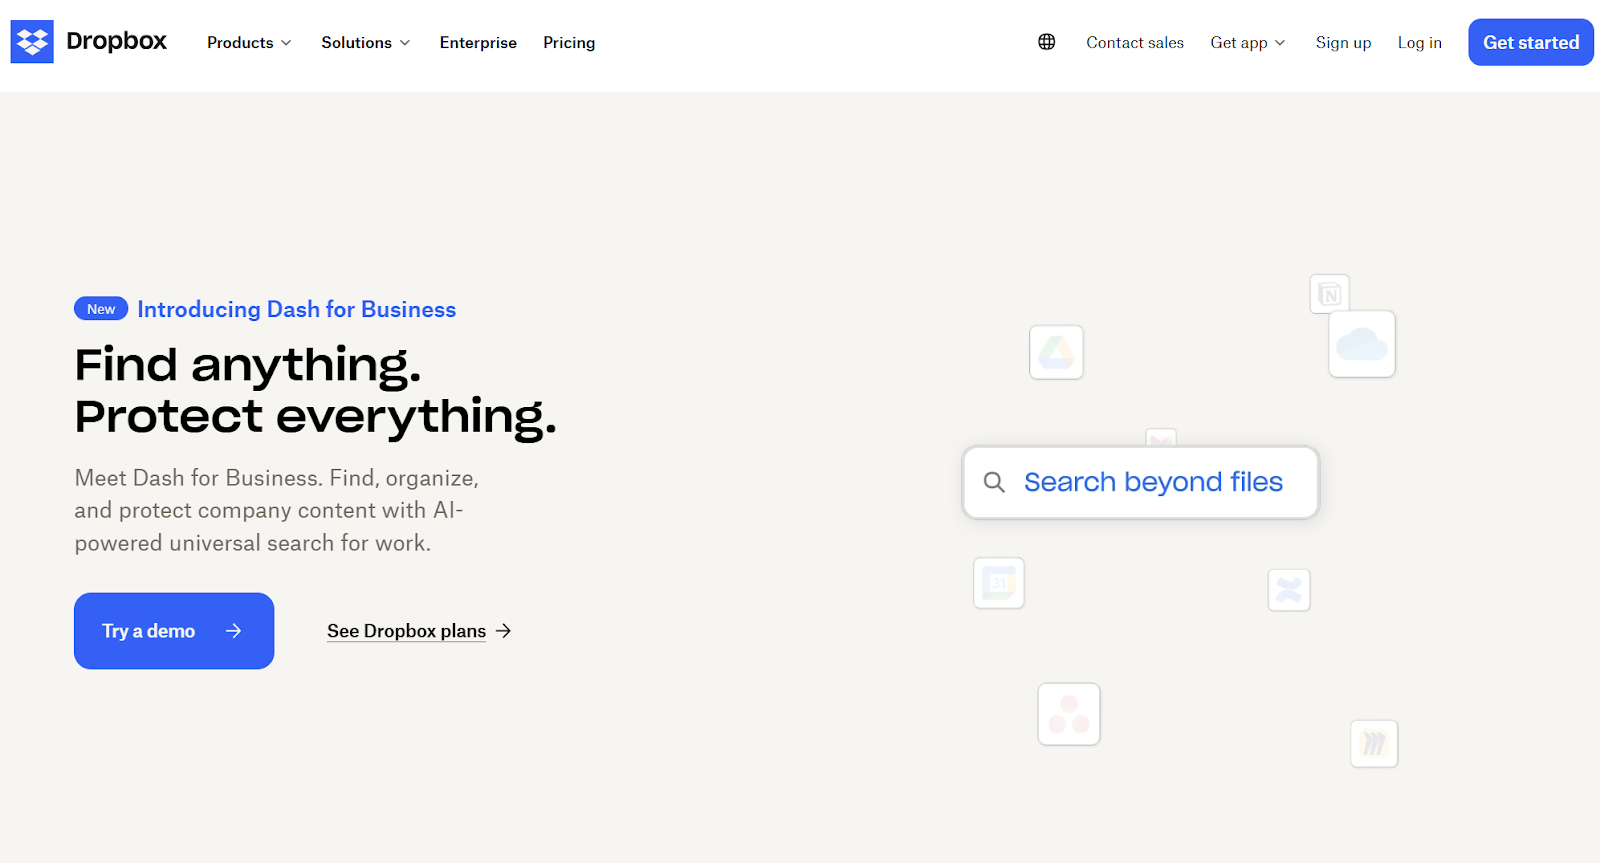This screenshot has height=863, width=1600.
Task: Click the magnifier icon in search box
Action: tap(994, 482)
